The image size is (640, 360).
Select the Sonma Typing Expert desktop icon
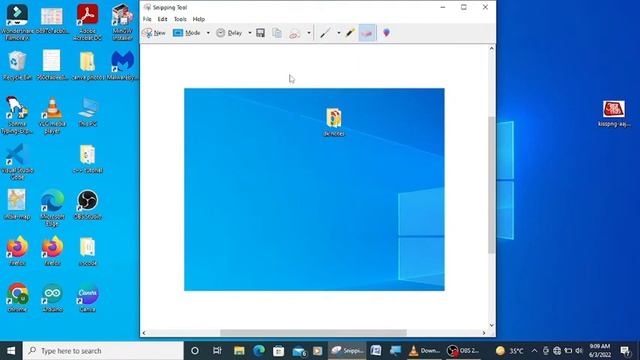17,115
